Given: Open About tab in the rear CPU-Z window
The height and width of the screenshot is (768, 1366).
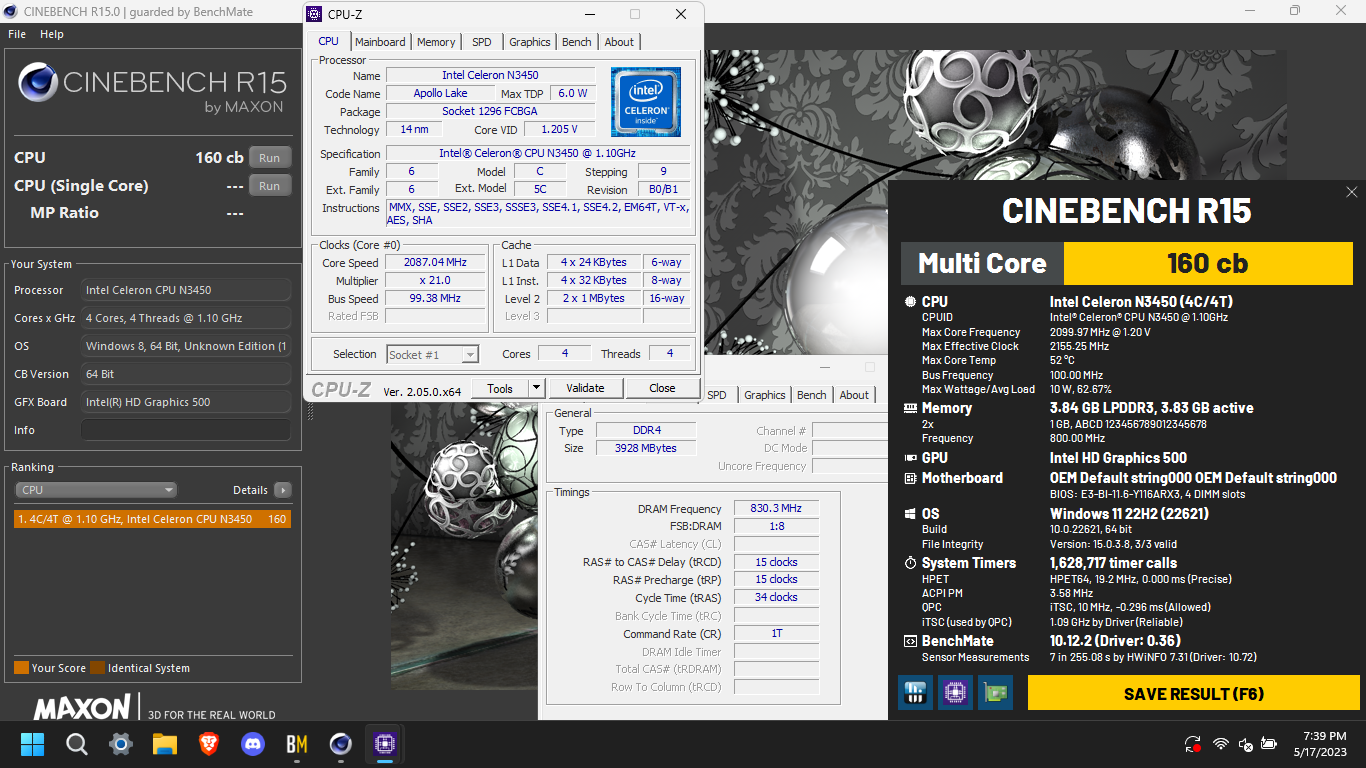Looking at the screenshot, I should click(x=854, y=395).
